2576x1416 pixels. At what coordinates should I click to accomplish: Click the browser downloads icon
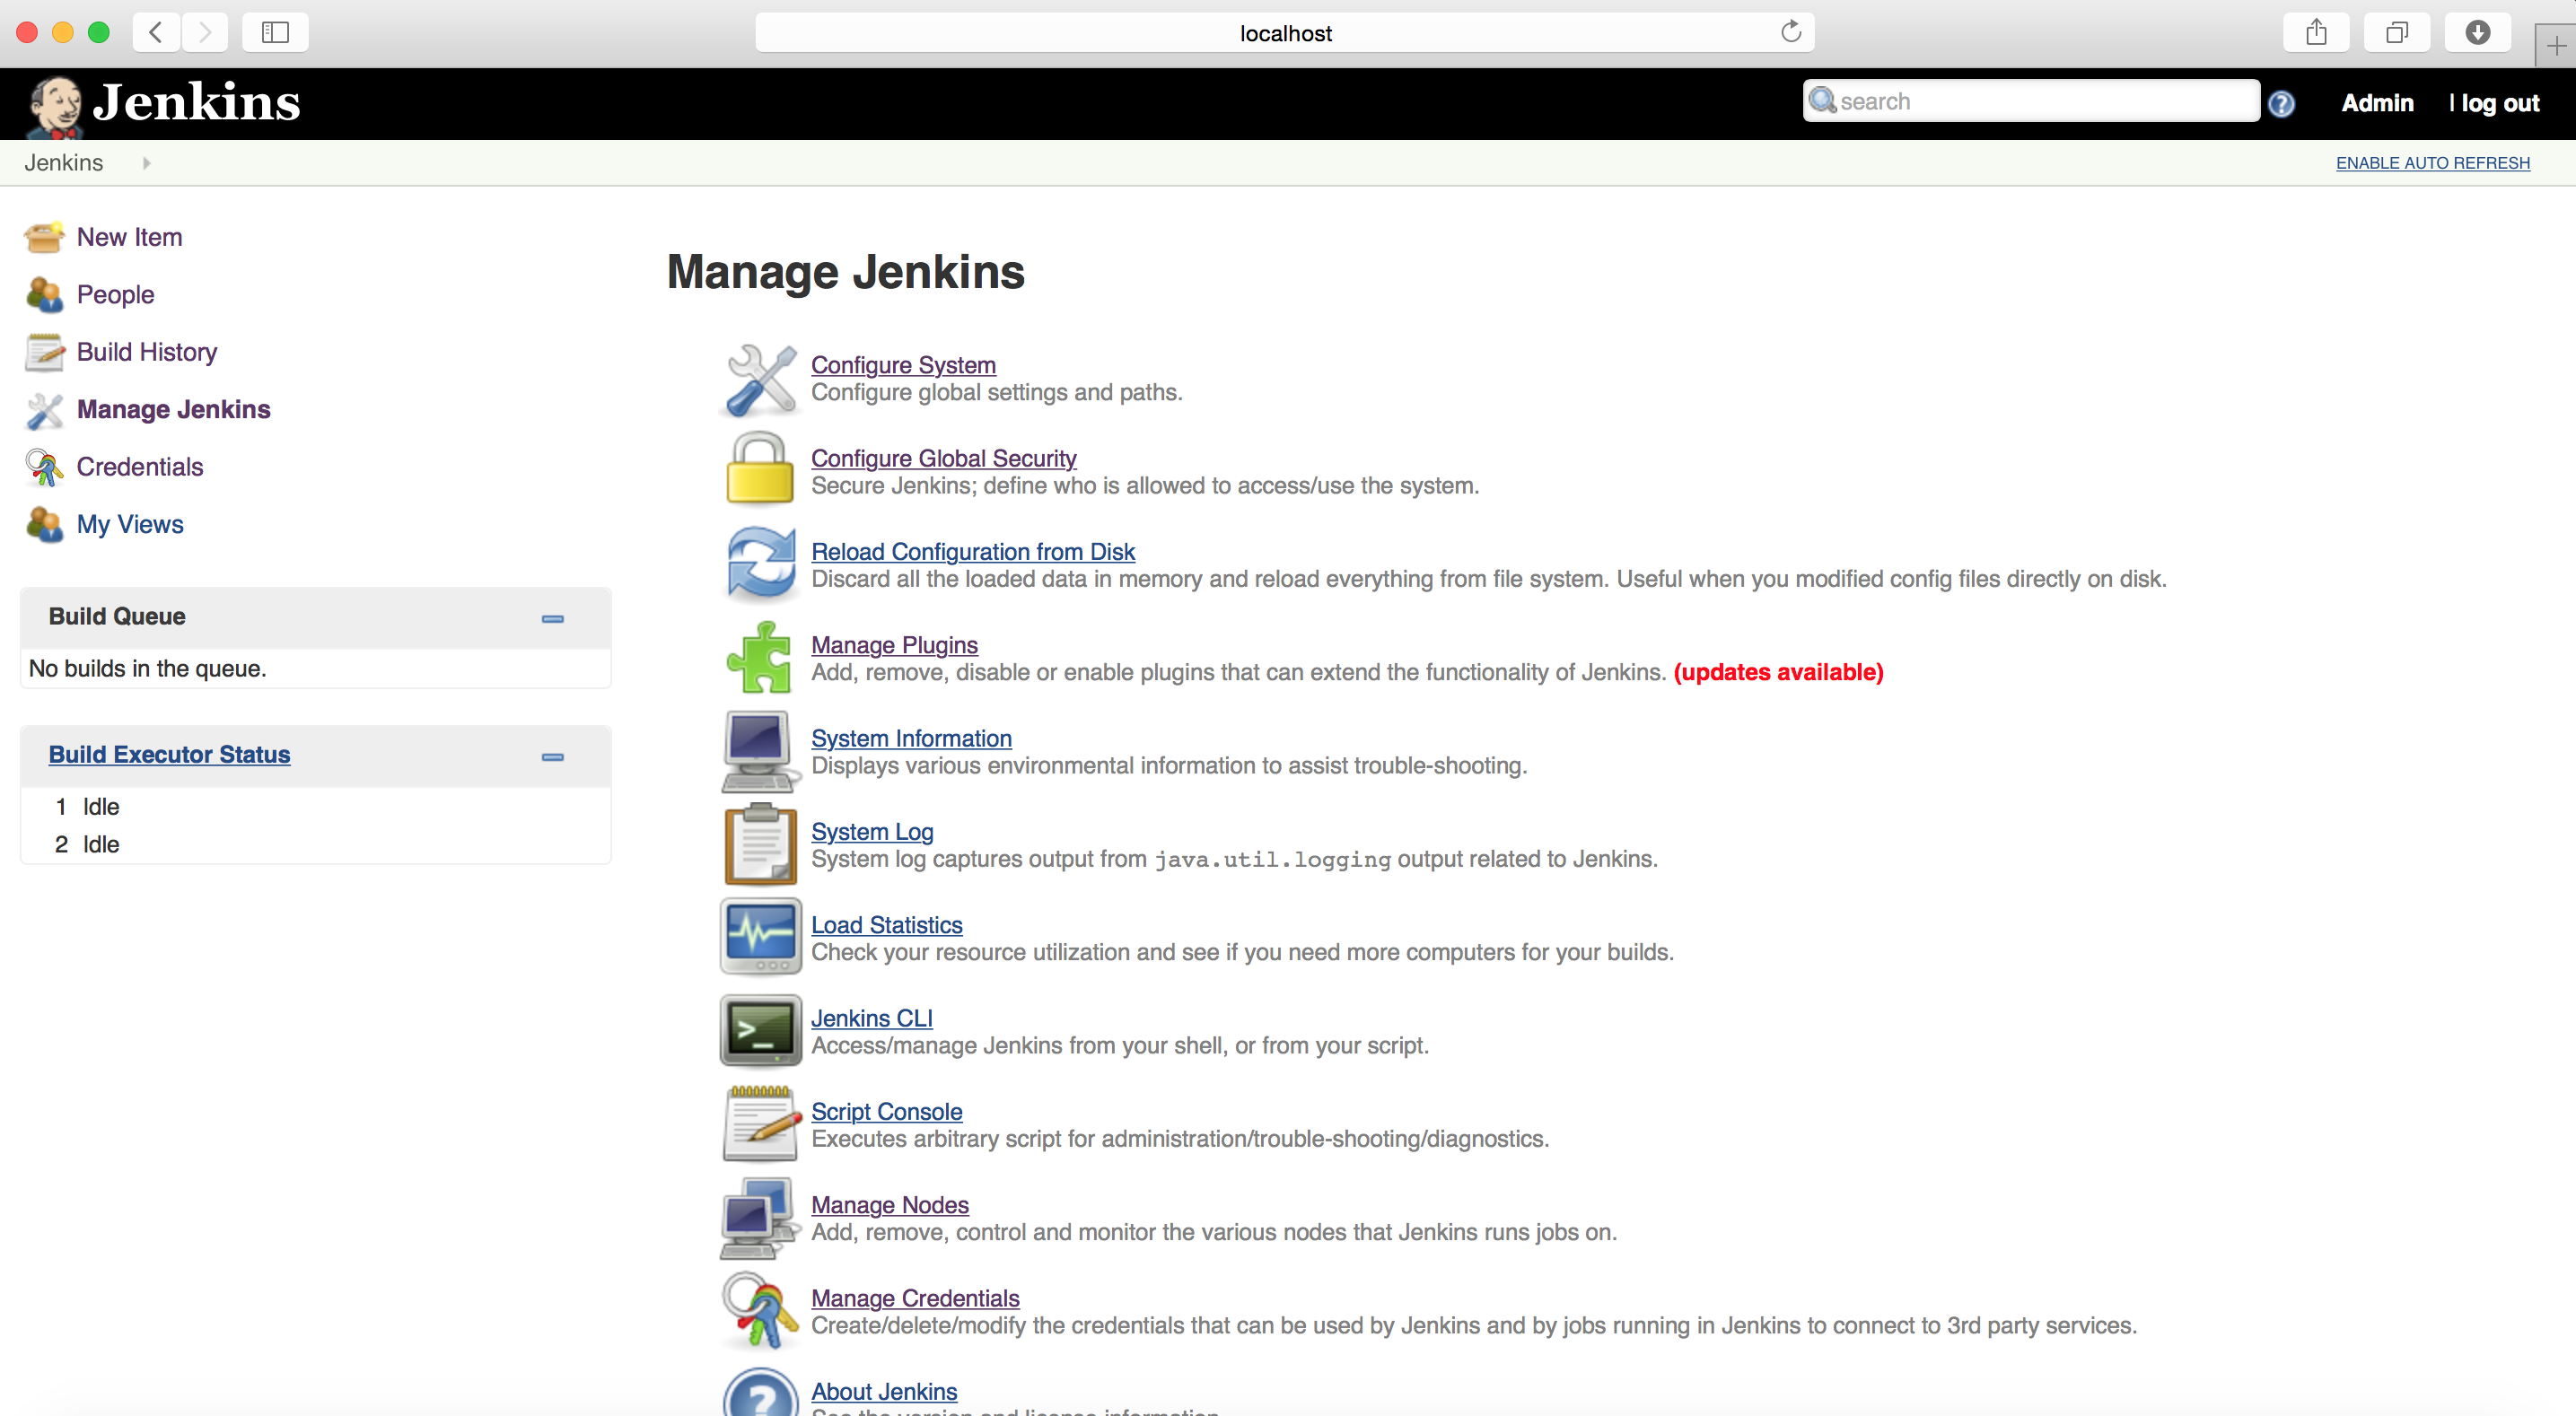[x=2477, y=33]
